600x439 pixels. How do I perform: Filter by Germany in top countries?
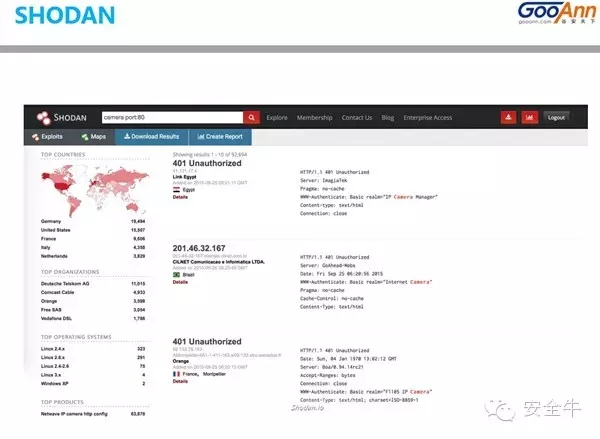[x=93, y=221]
